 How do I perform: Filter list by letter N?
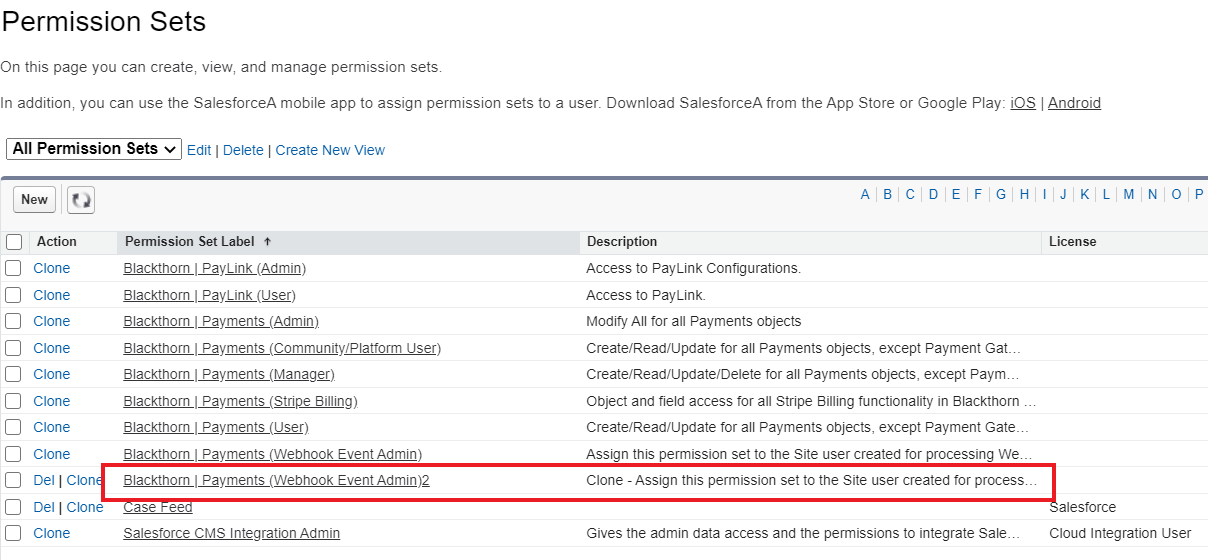tap(1152, 195)
